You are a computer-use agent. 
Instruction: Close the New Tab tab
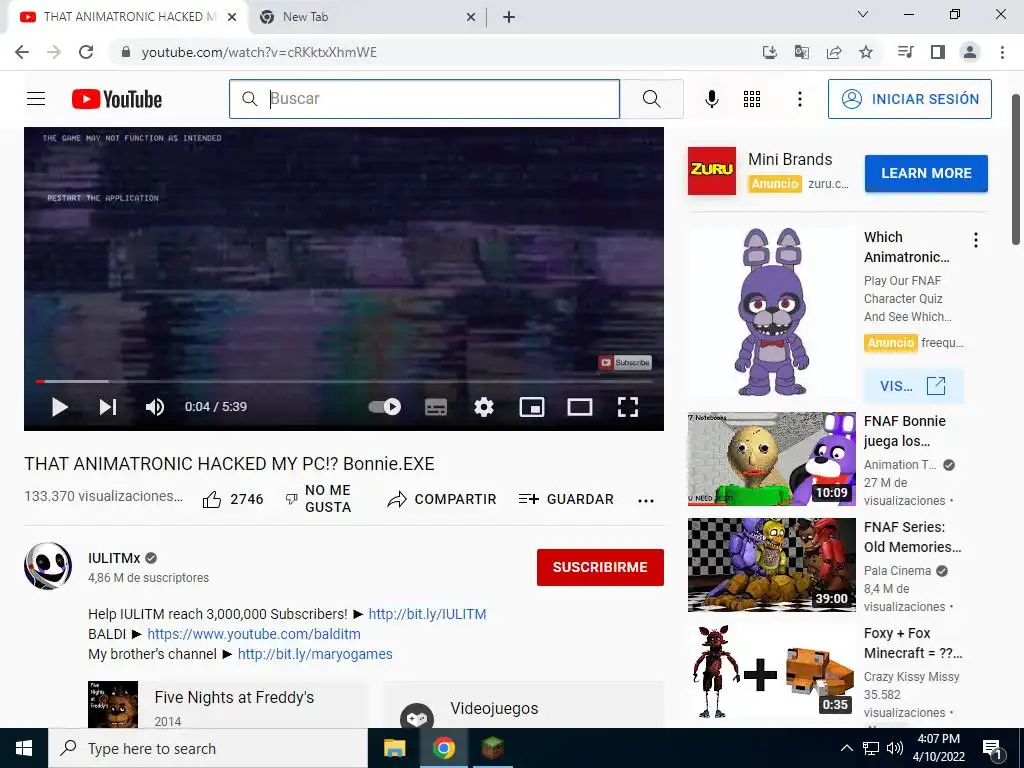click(471, 17)
